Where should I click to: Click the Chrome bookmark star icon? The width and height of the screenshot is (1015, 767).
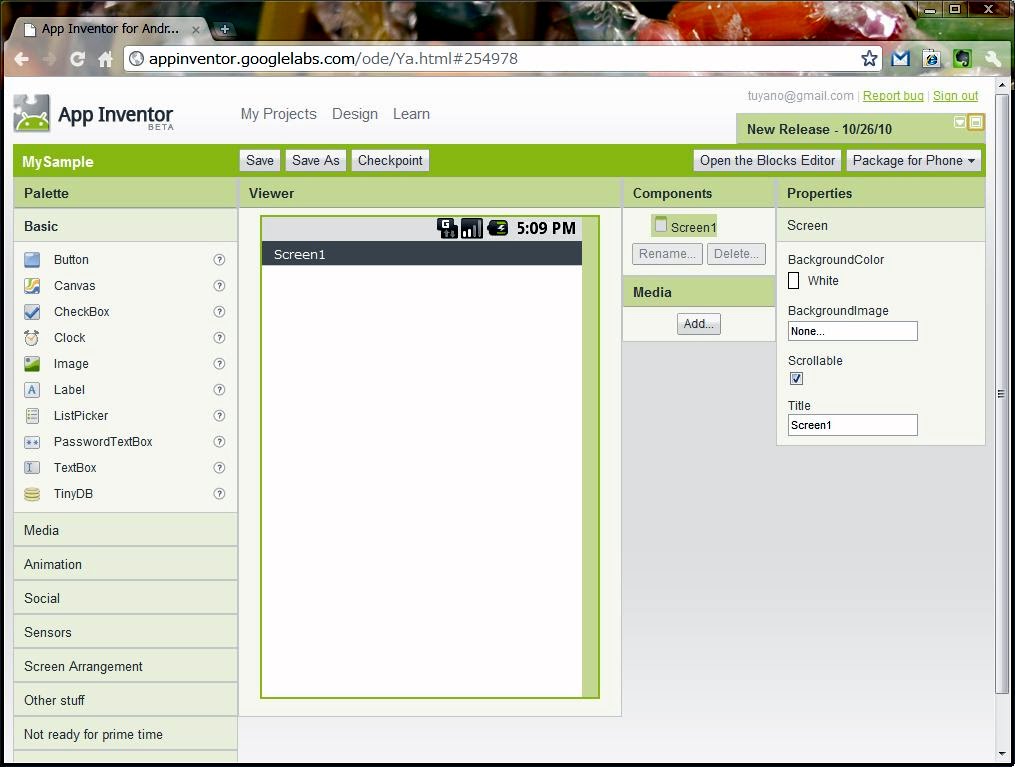pos(869,58)
